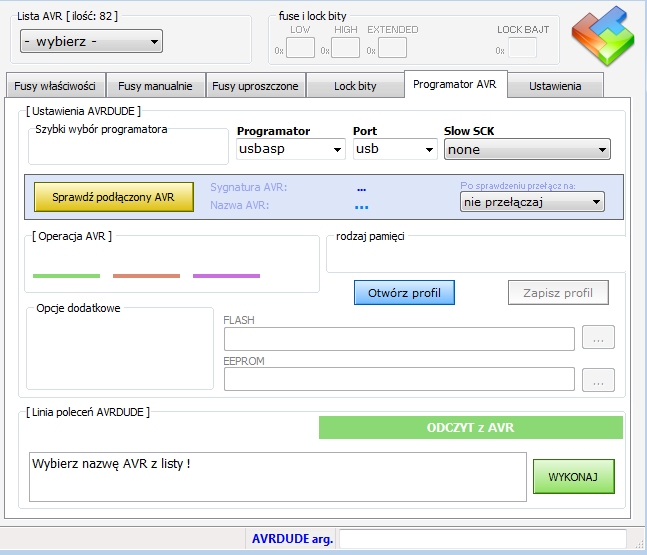This screenshot has width=647, height=555.
Task: Click the LOCK BAJT hex field
Action: 522,48
